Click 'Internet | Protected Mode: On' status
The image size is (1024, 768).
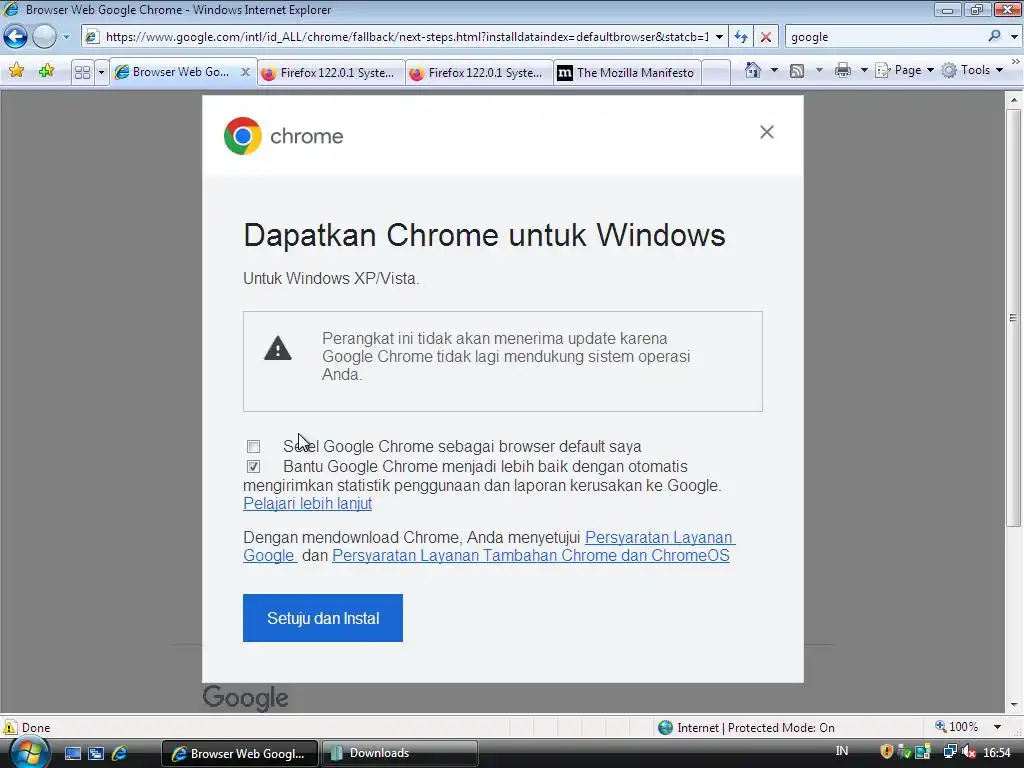(x=746, y=728)
